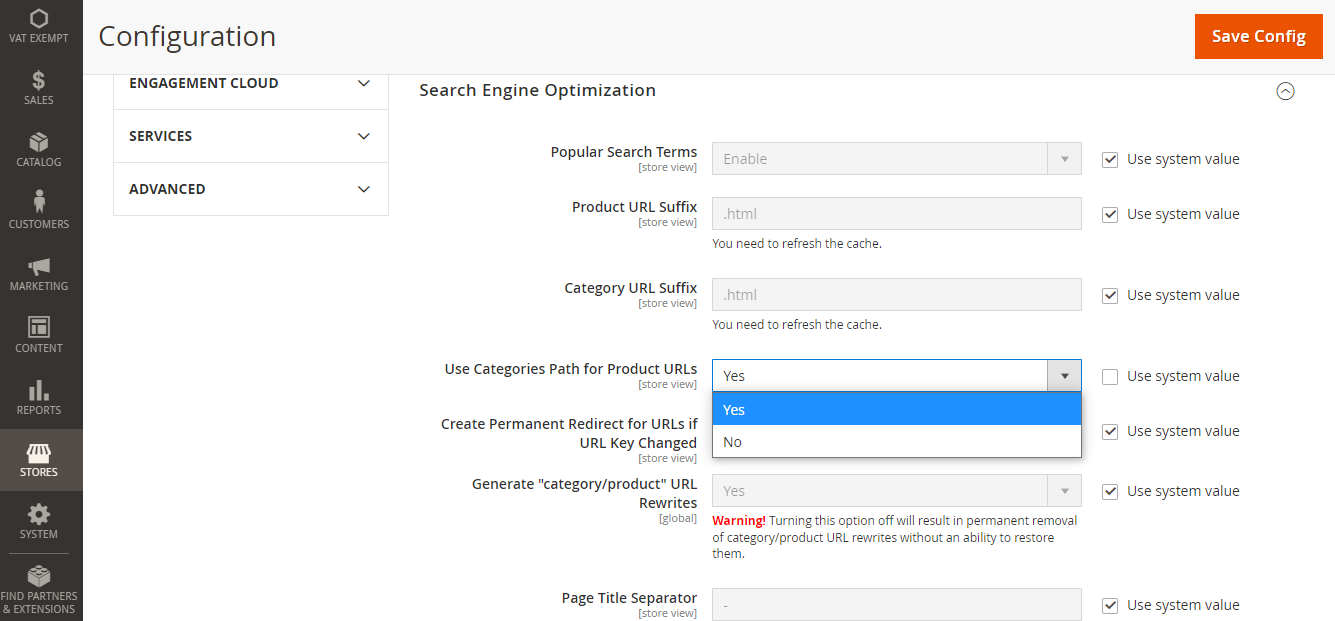The image size is (1335, 621).
Task: Click the Save Config button
Action: tap(1258, 37)
